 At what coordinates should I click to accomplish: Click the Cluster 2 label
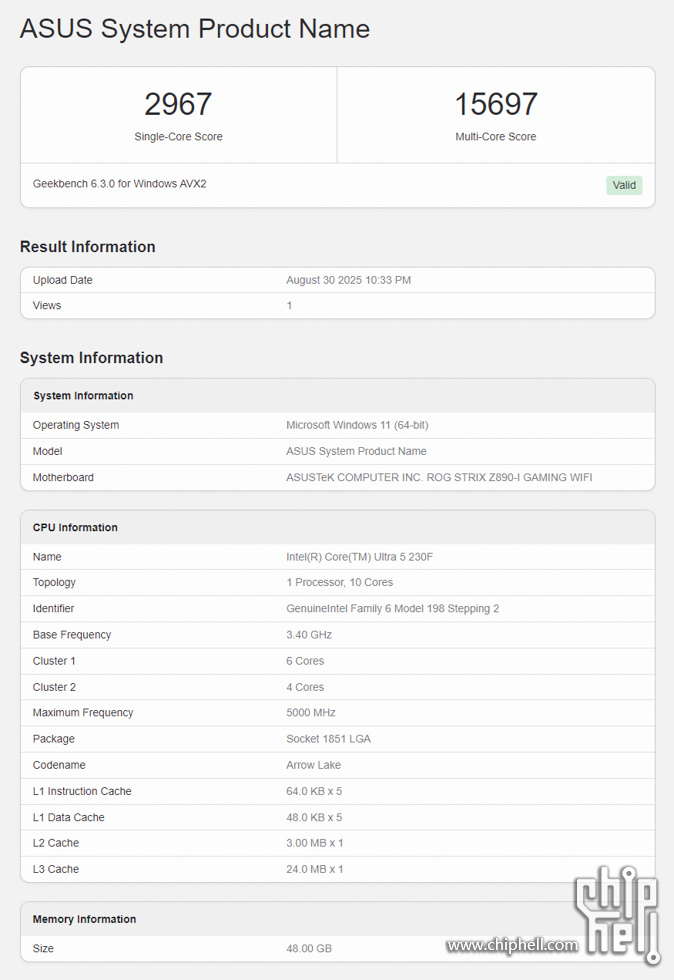[x=54, y=688]
